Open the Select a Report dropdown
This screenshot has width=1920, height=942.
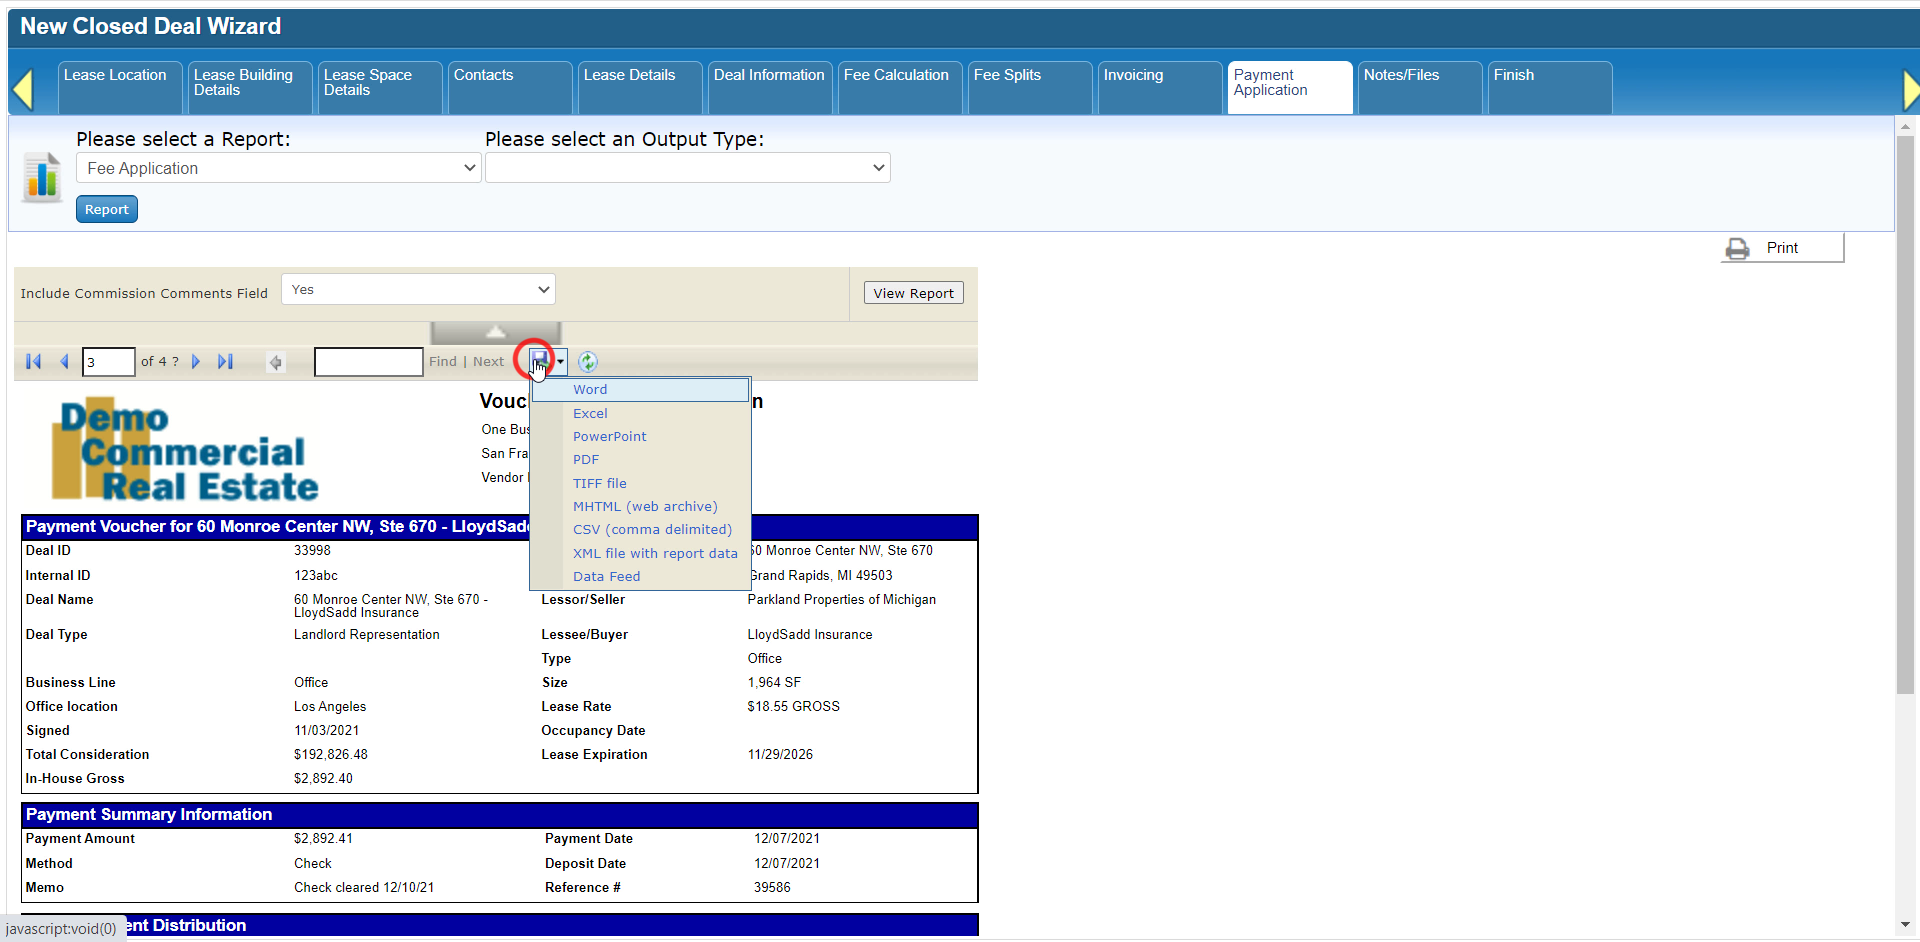tap(278, 168)
